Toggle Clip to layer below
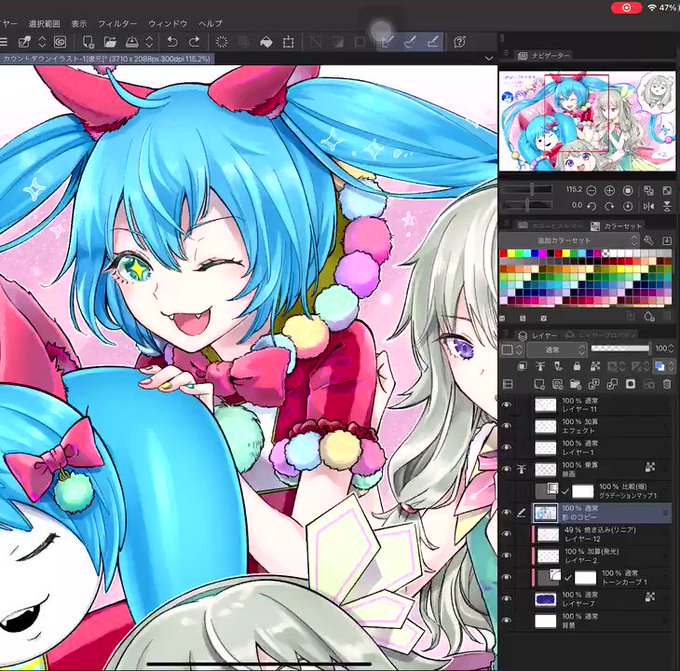This screenshot has width=680, height=671. point(522,367)
